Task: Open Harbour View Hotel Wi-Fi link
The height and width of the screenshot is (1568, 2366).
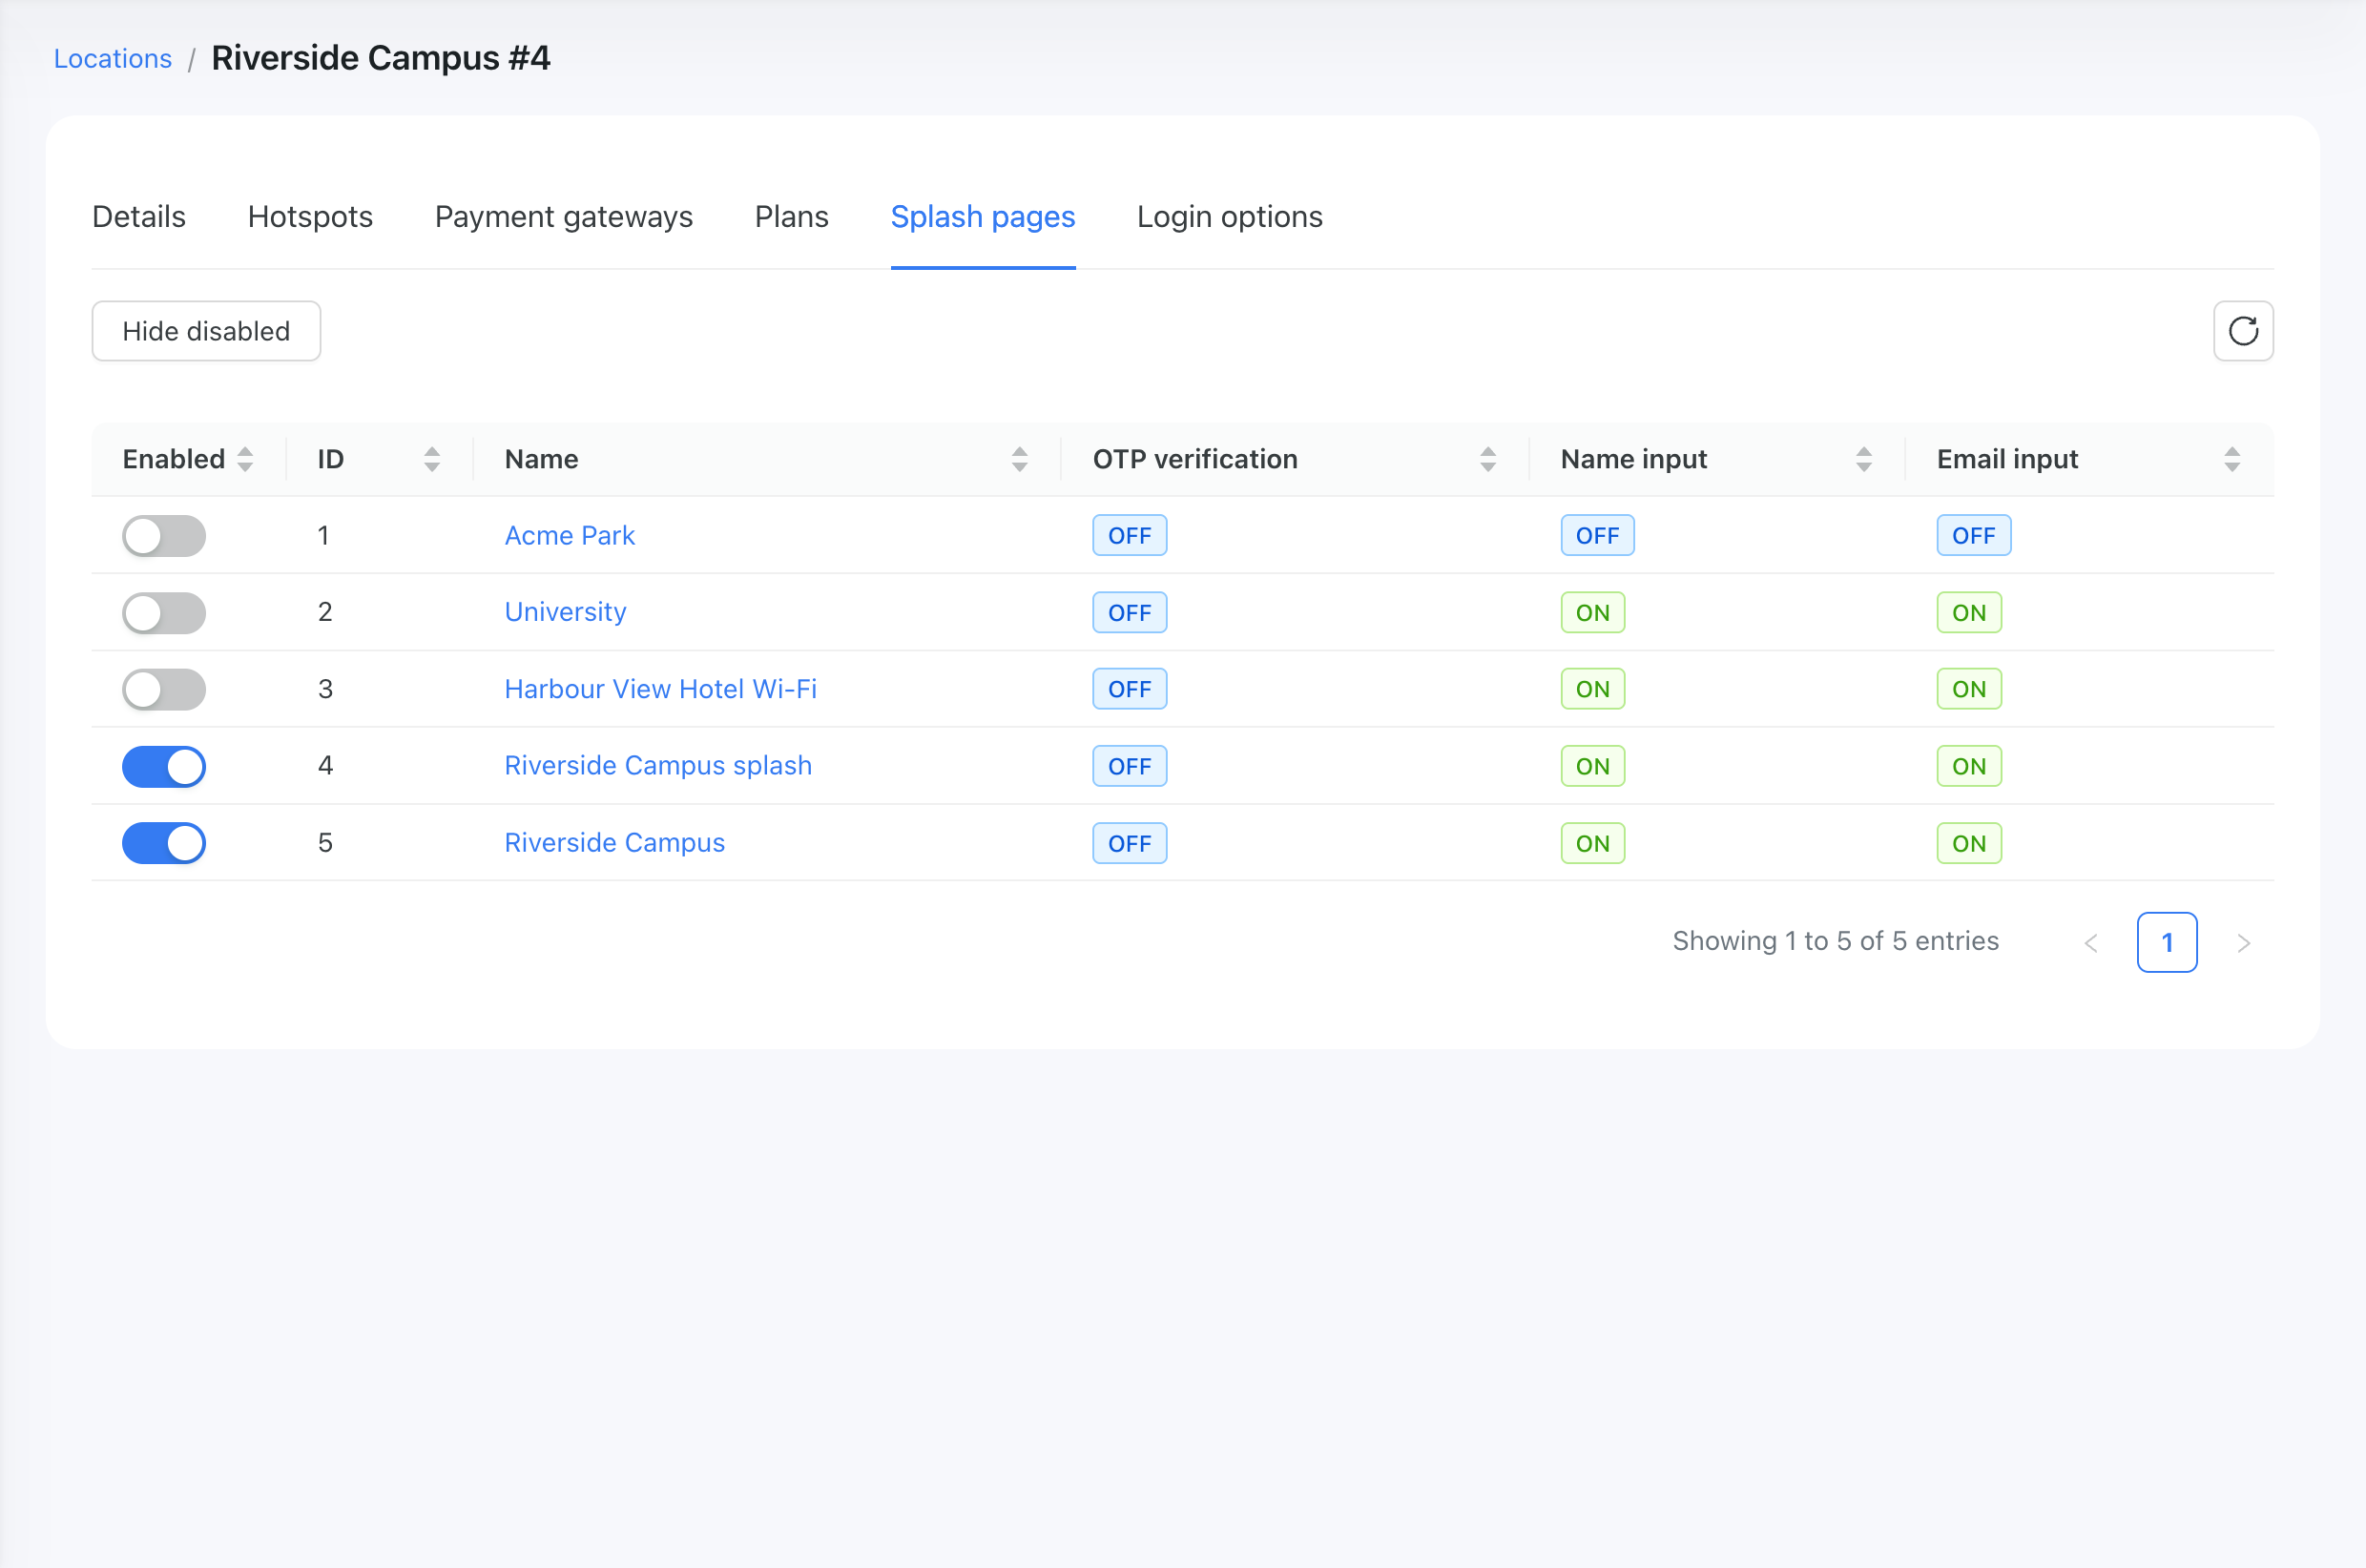Action: click(x=660, y=689)
